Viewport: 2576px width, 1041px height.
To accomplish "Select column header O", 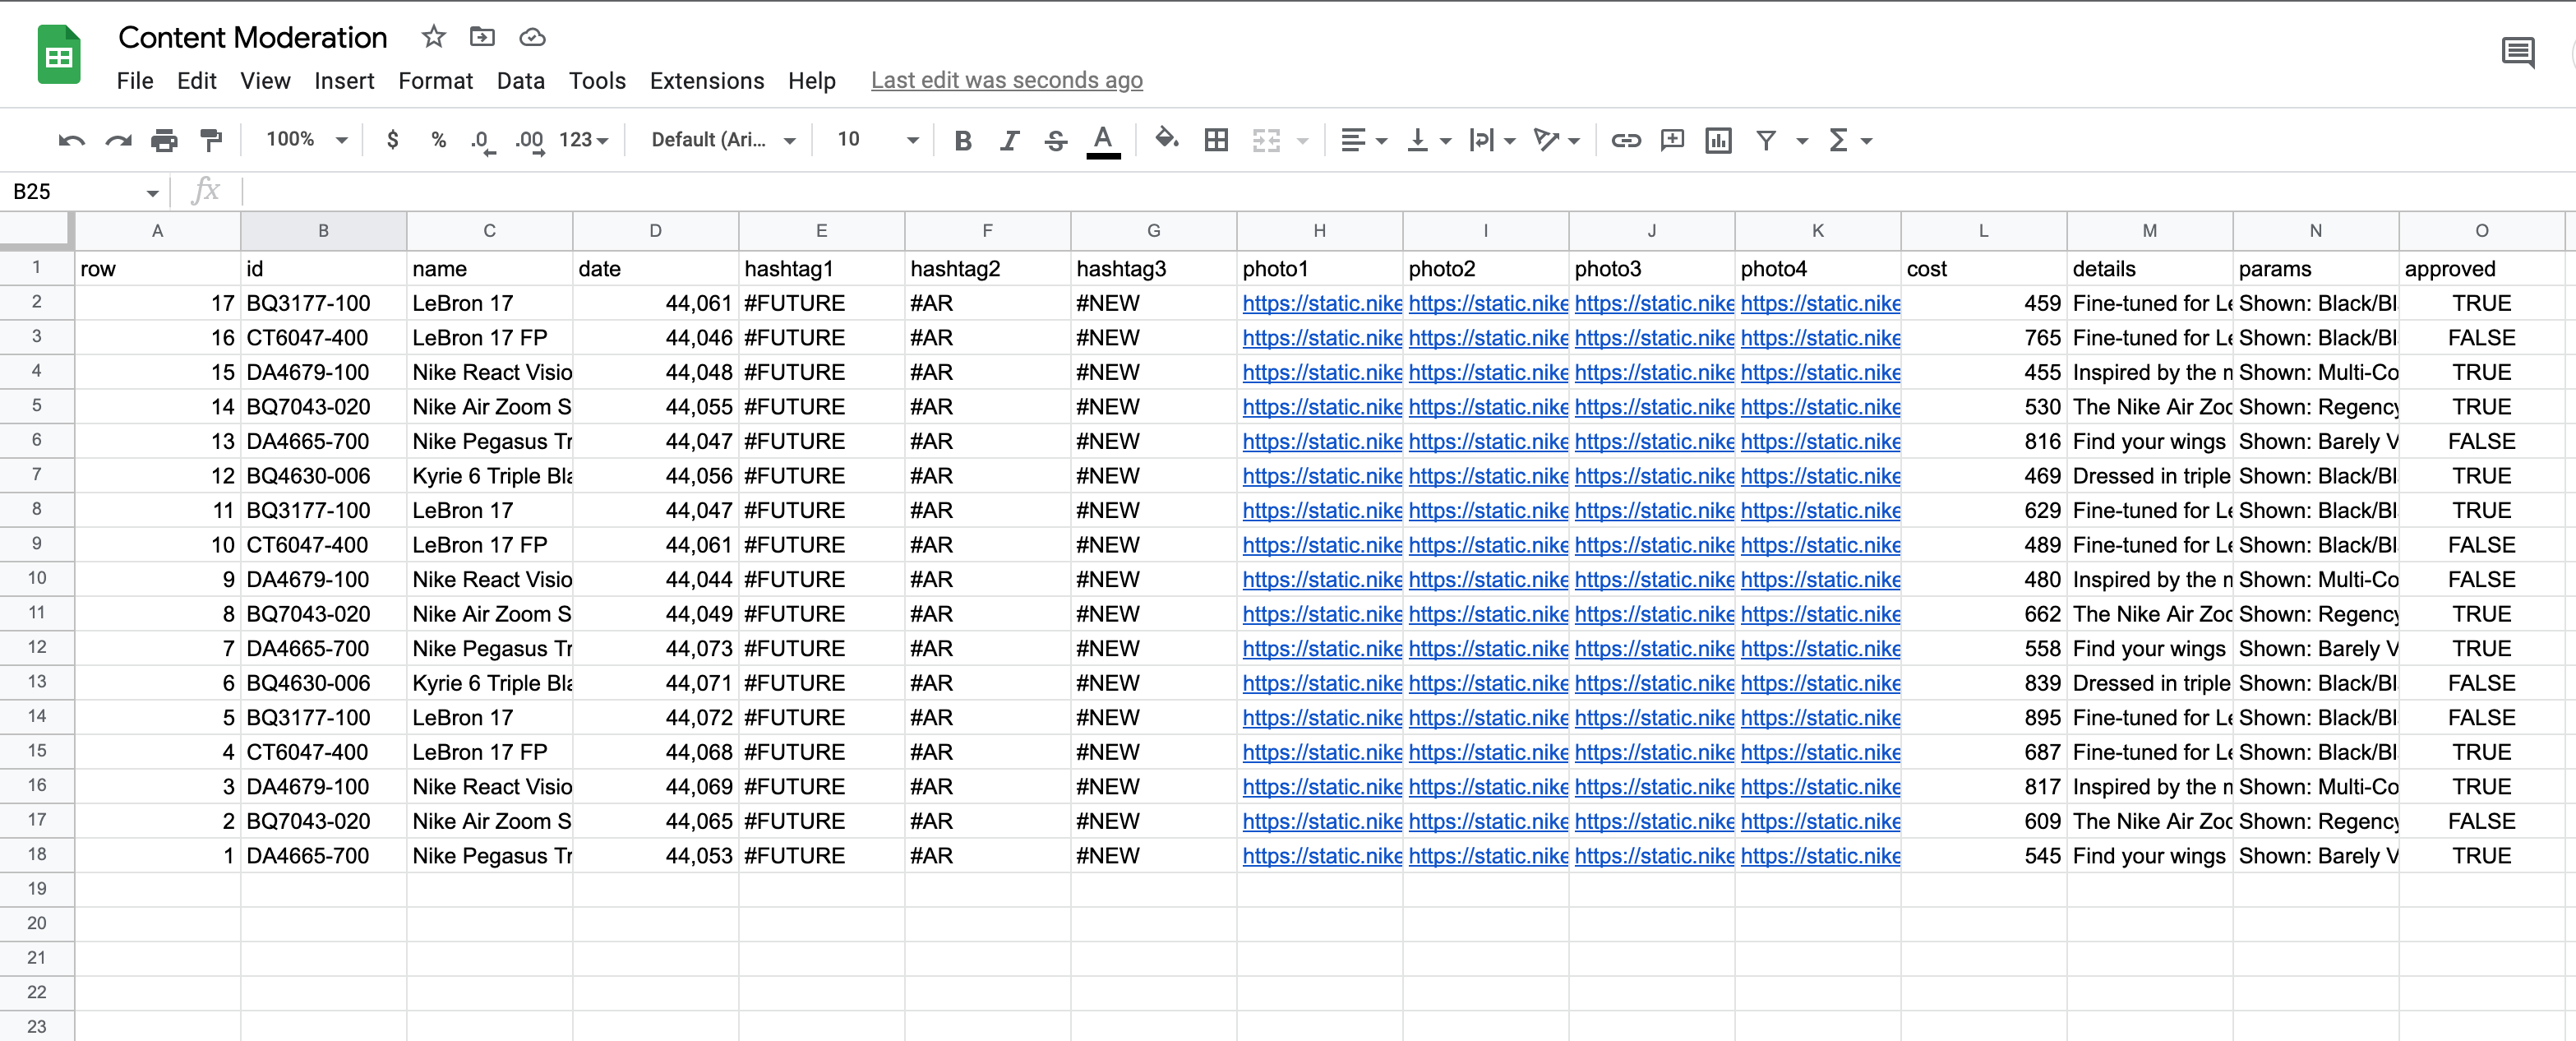I will click(x=2481, y=231).
